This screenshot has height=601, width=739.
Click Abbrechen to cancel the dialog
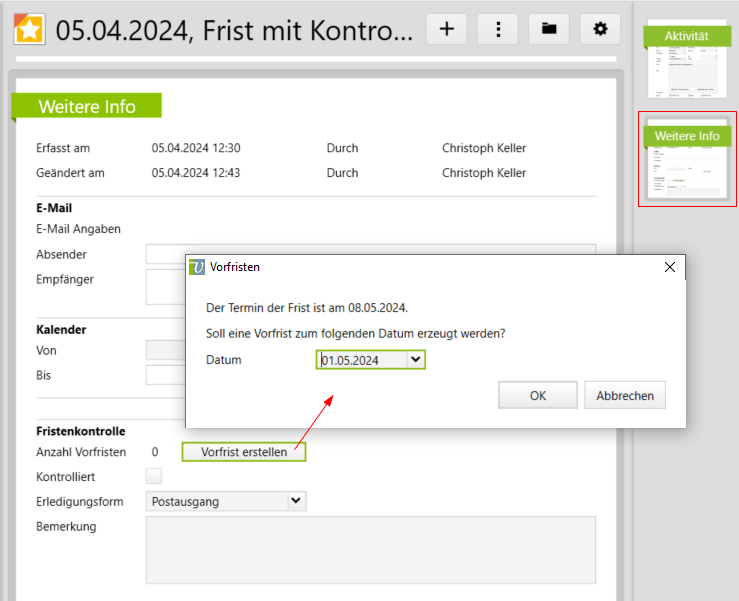point(624,395)
